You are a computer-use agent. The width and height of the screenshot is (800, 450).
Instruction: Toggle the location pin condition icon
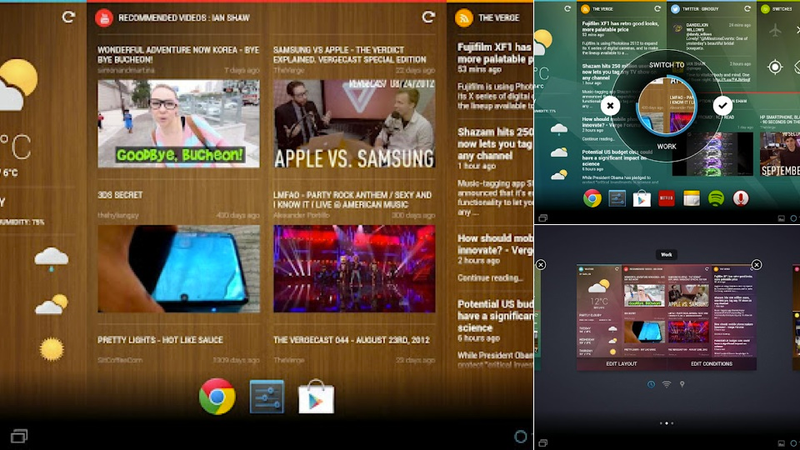pos(682,384)
